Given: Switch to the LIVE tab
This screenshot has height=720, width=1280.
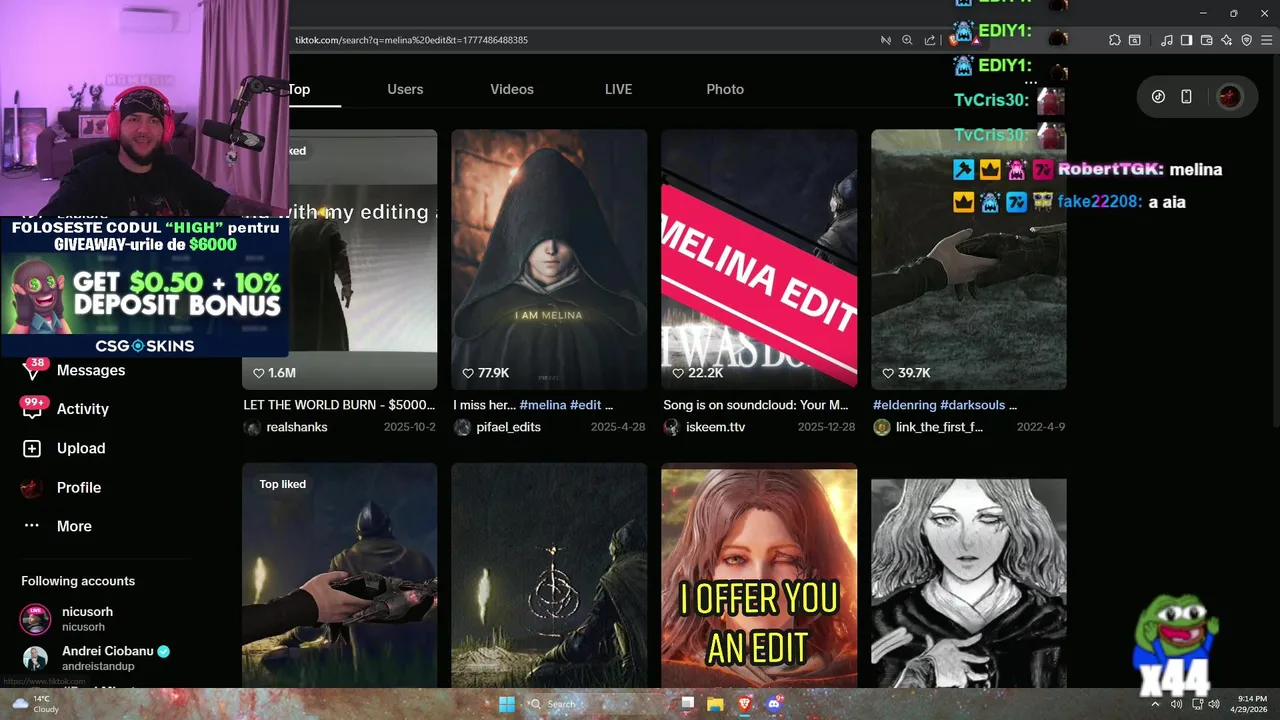Looking at the screenshot, I should [x=618, y=89].
